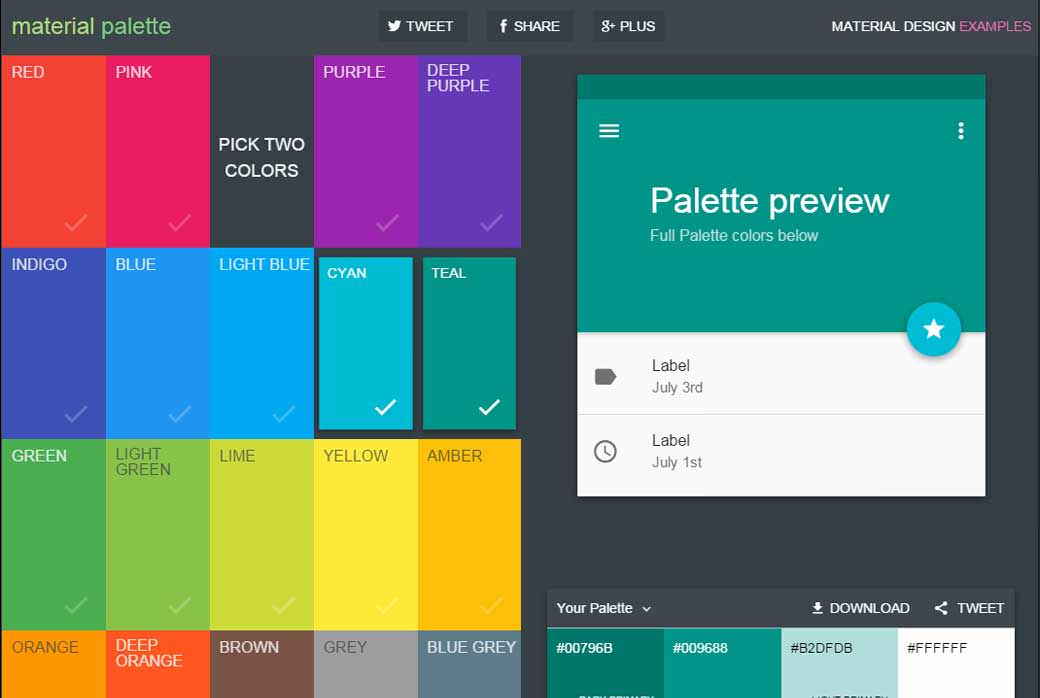Click the SHARE button

point(530,26)
